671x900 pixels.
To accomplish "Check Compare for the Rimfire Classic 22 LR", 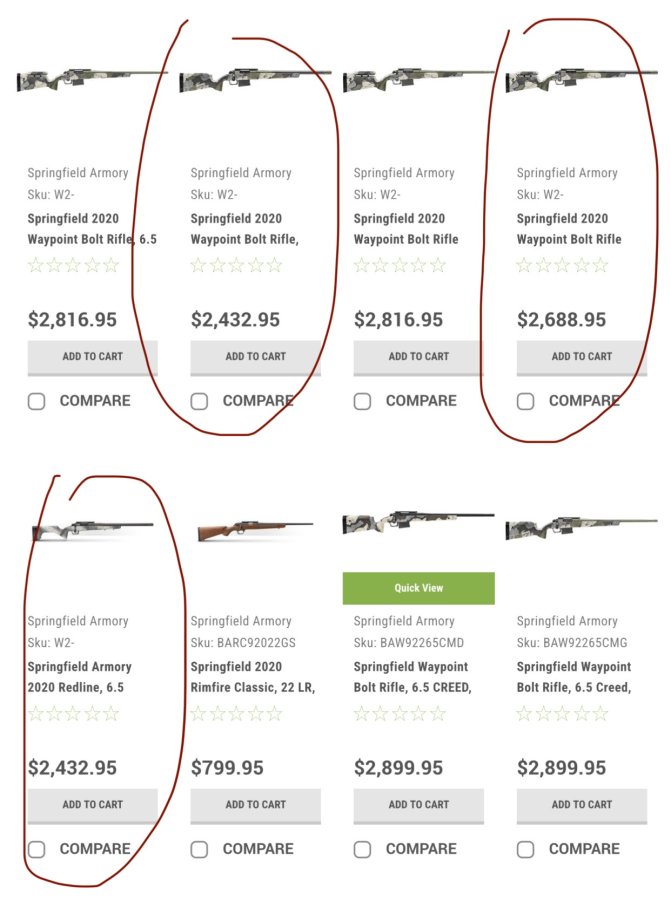I will (x=199, y=849).
